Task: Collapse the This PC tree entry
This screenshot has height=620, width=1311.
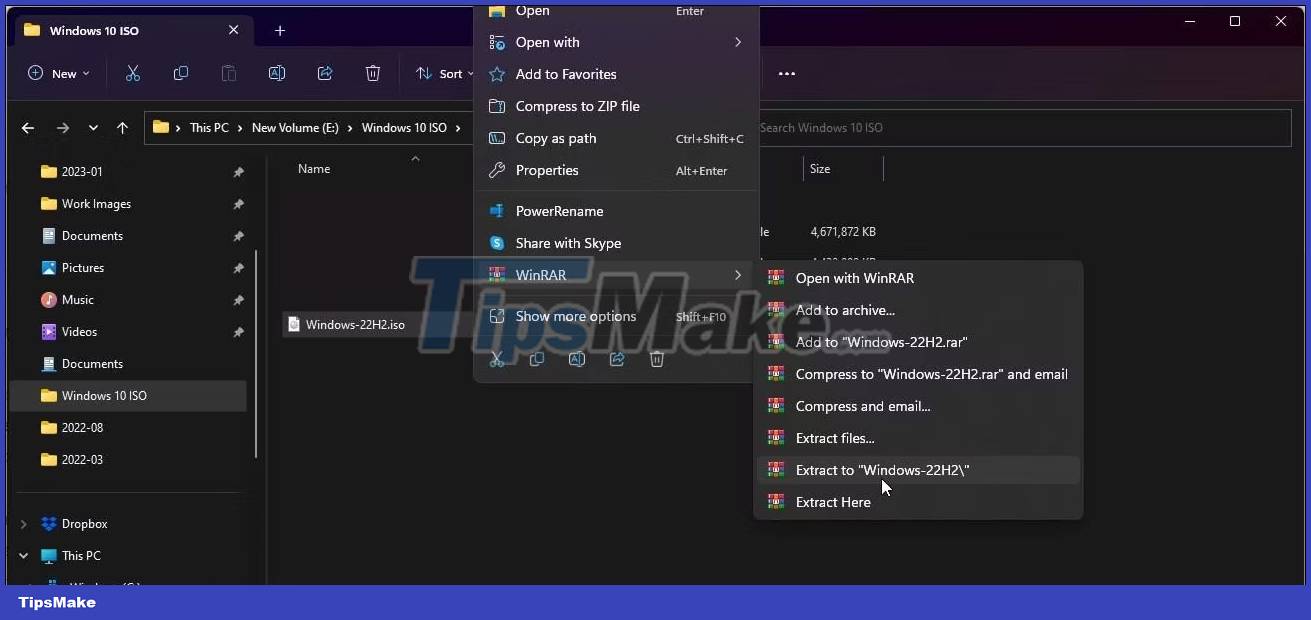Action: click(23, 556)
